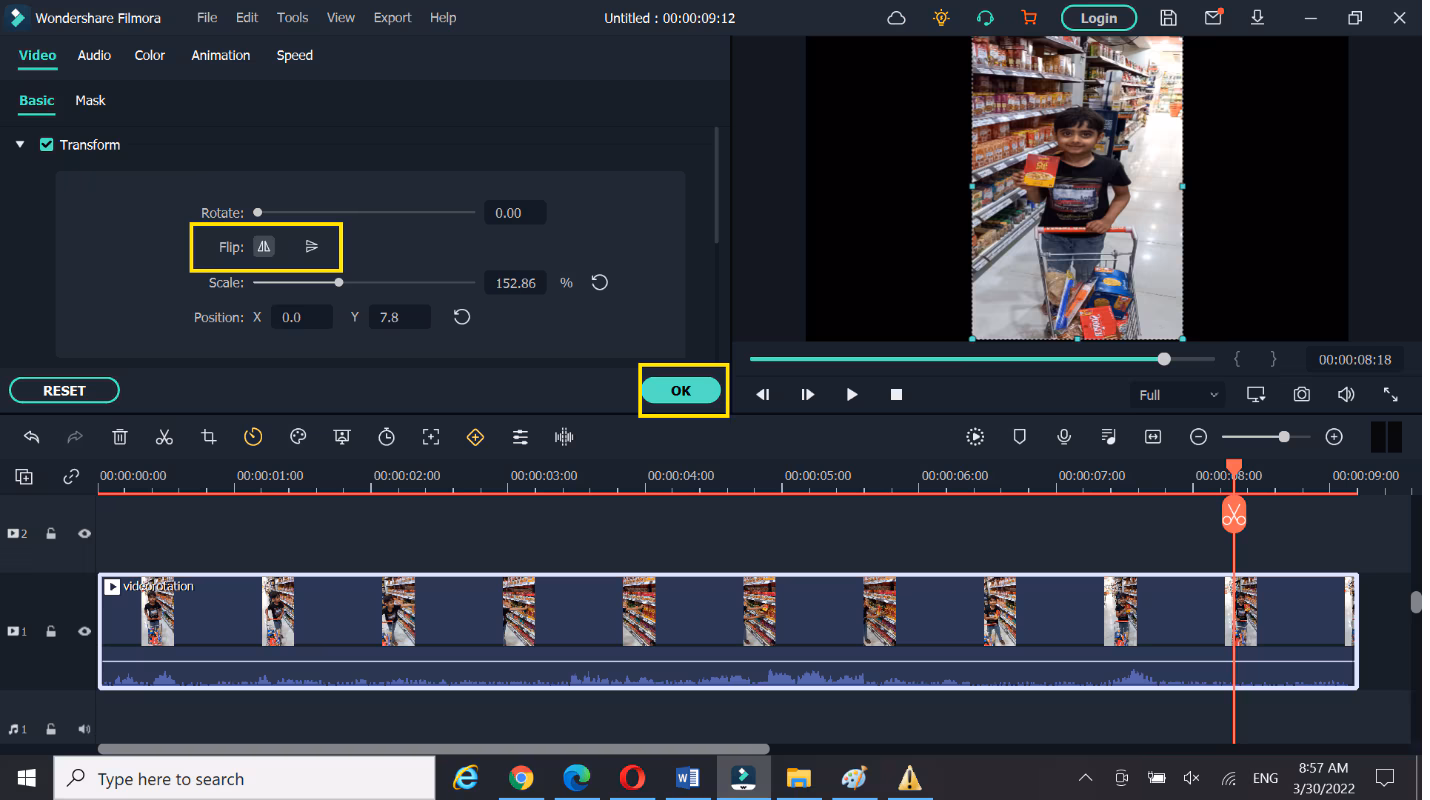Flip the clip horizontally
The image size is (1430, 800).
(x=264, y=246)
